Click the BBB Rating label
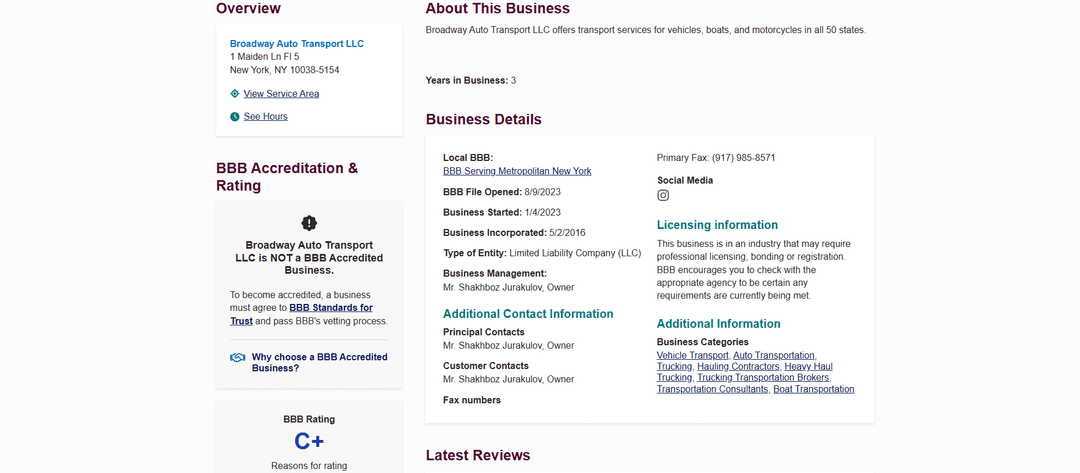Viewport: 1080px width, 473px height. 309,419
